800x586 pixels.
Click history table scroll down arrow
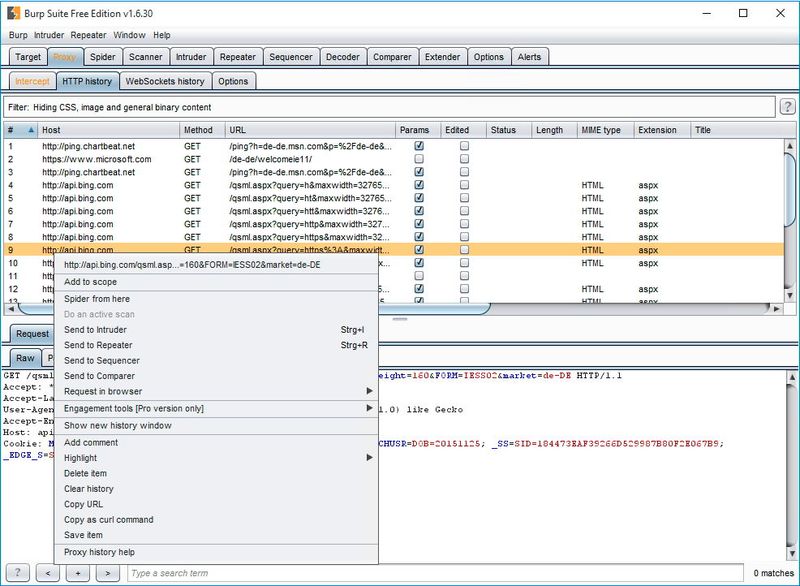(x=789, y=295)
